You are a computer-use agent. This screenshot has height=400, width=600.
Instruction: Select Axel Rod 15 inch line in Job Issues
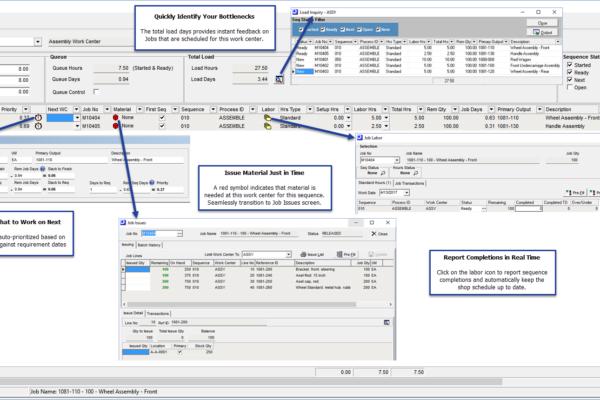[x=258, y=275]
